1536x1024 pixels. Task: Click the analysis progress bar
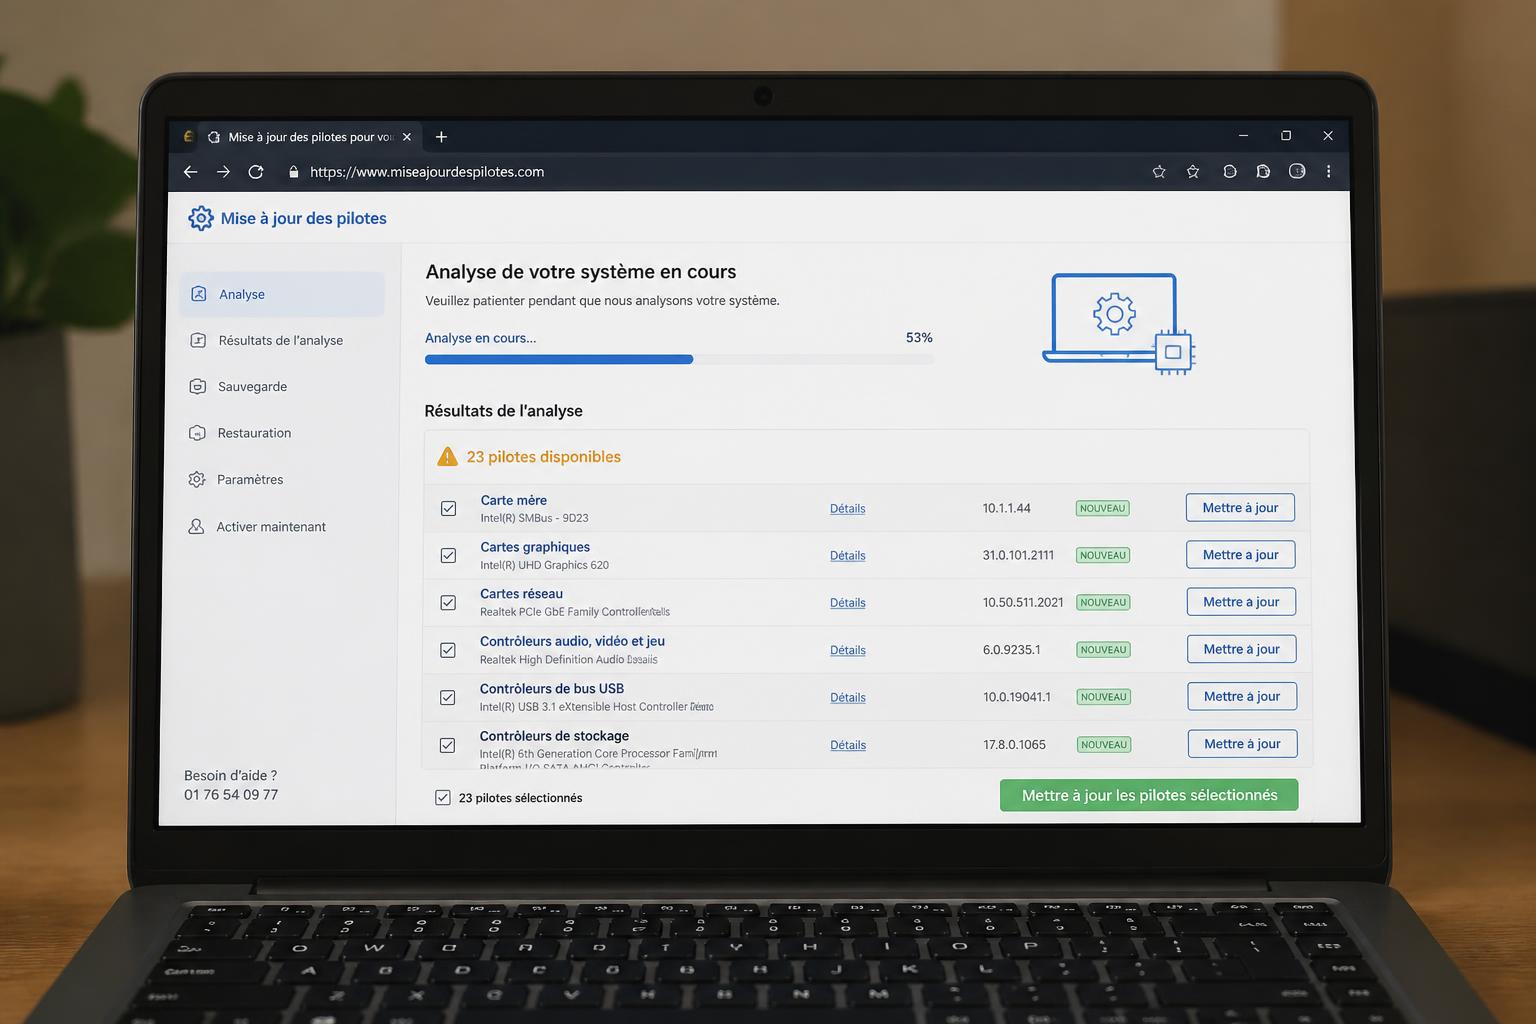(x=679, y=359)
